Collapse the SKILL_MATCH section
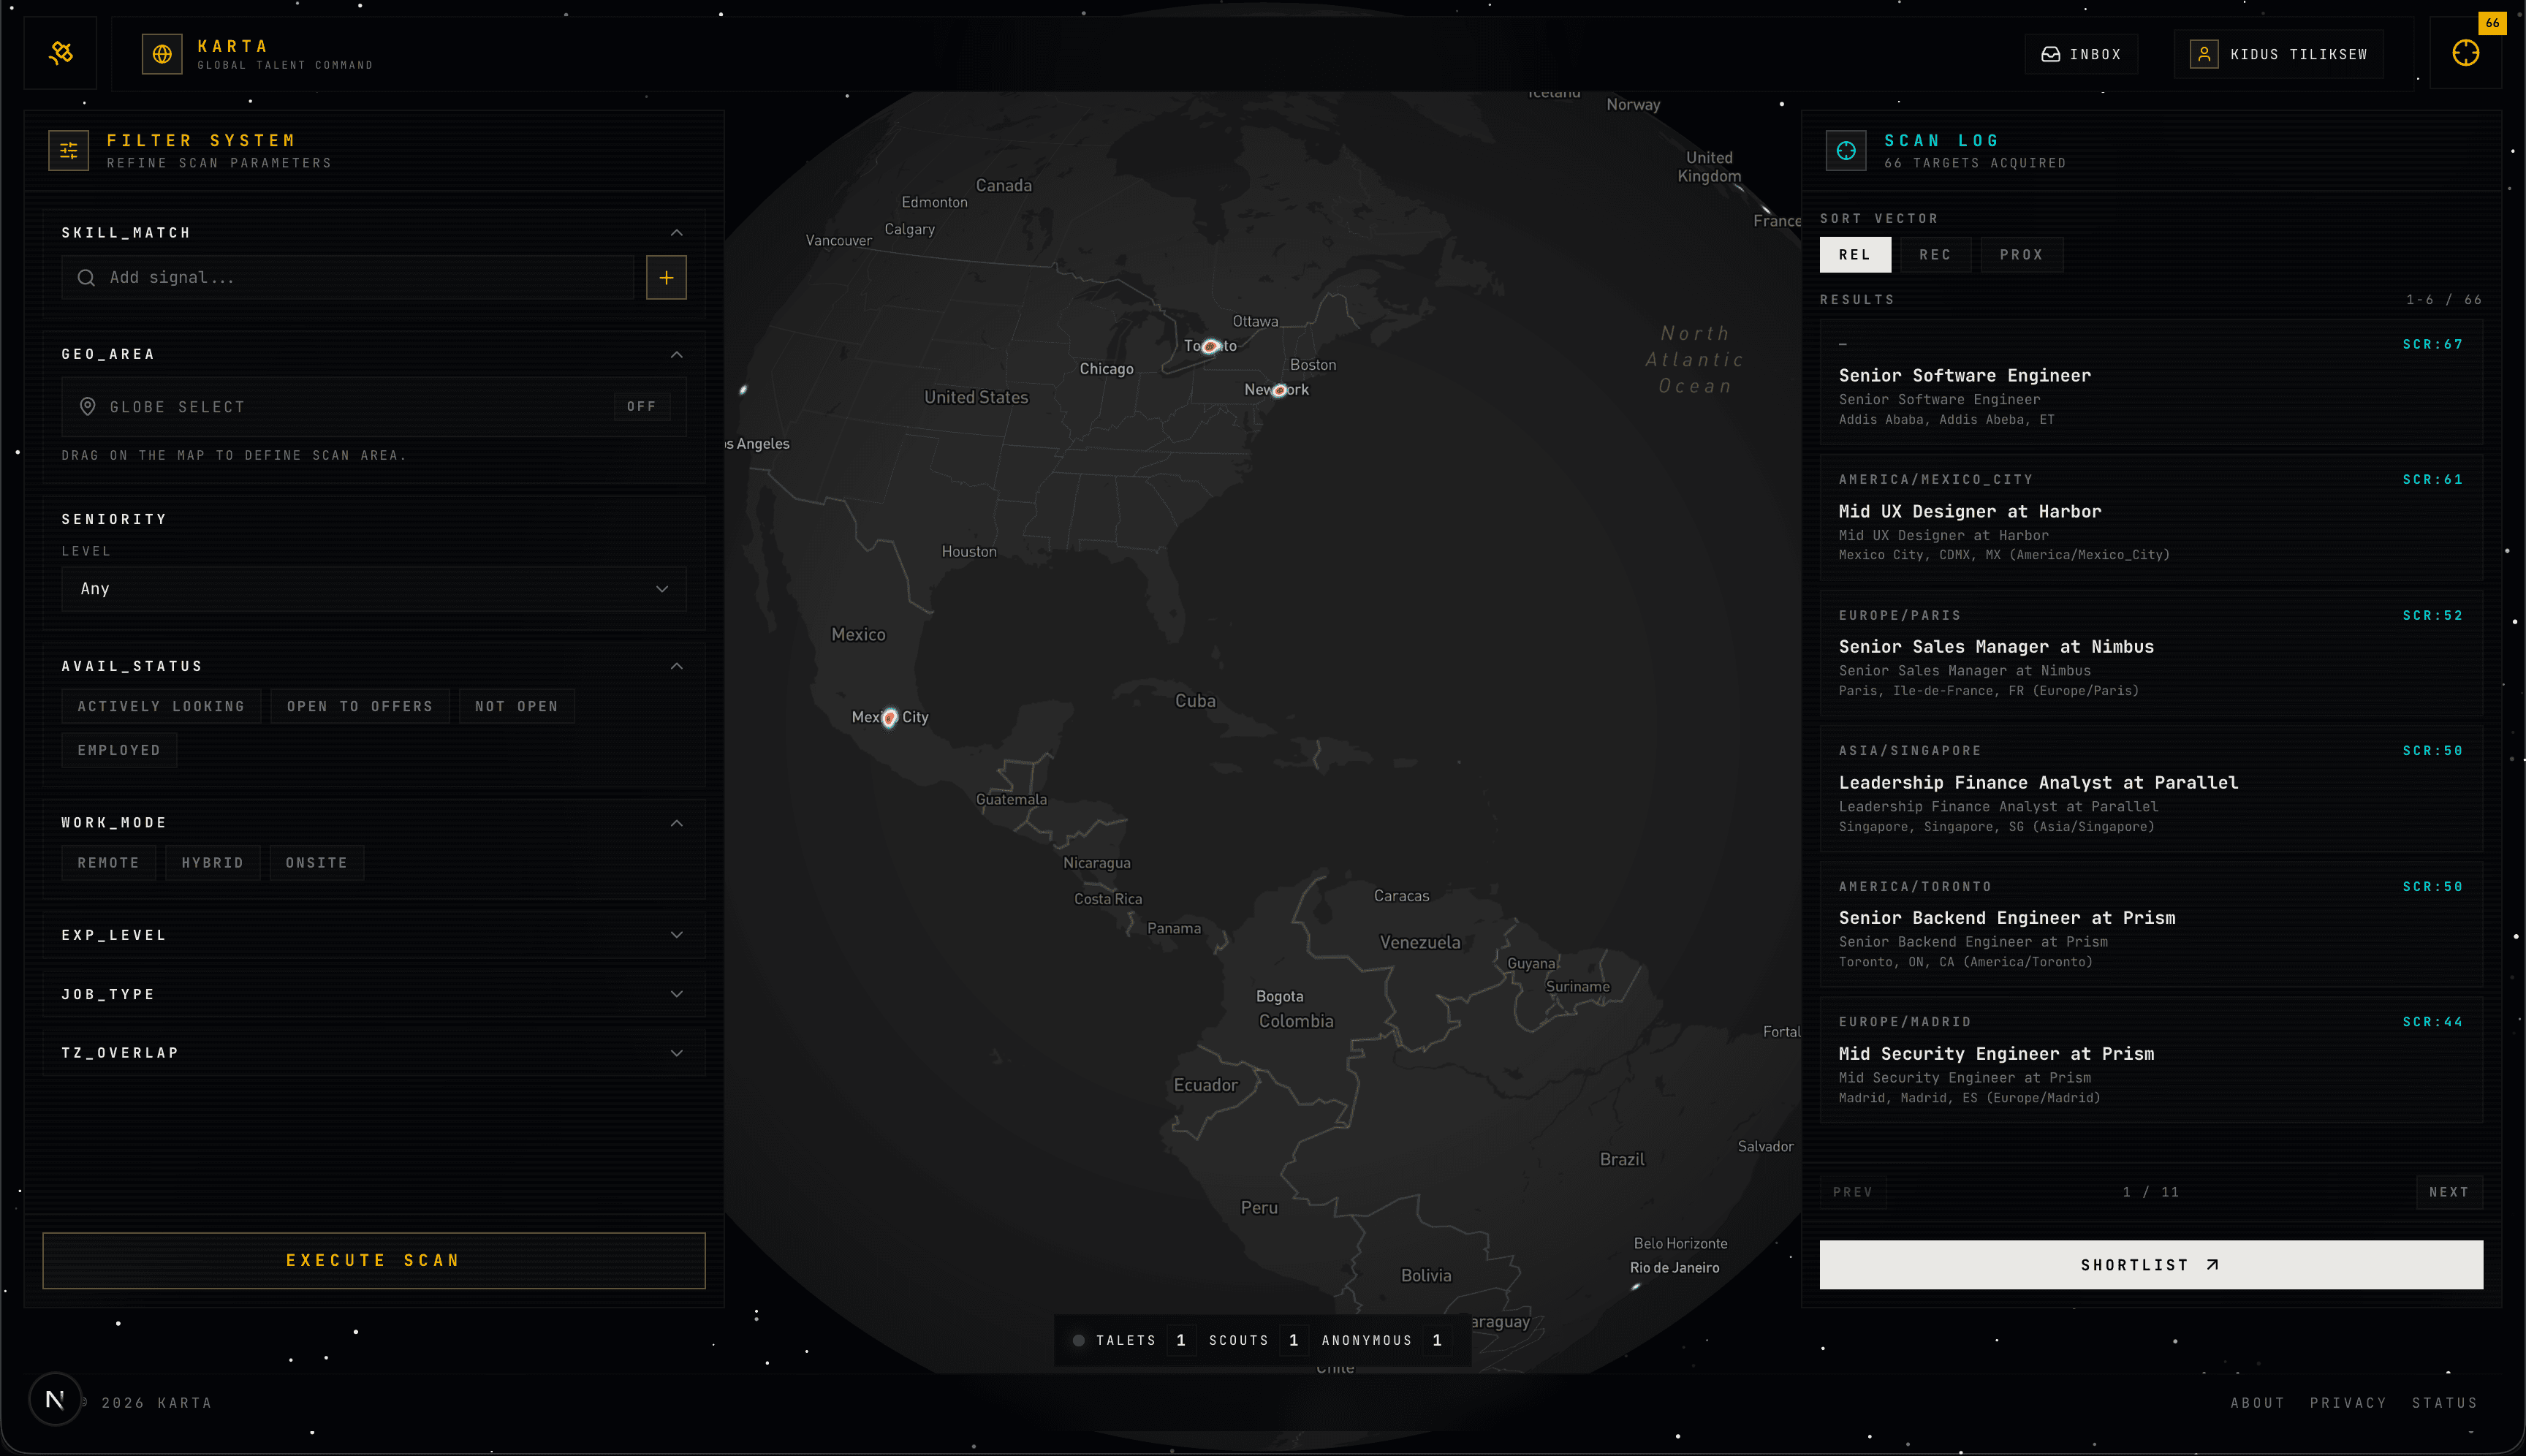 coord(676,232)
